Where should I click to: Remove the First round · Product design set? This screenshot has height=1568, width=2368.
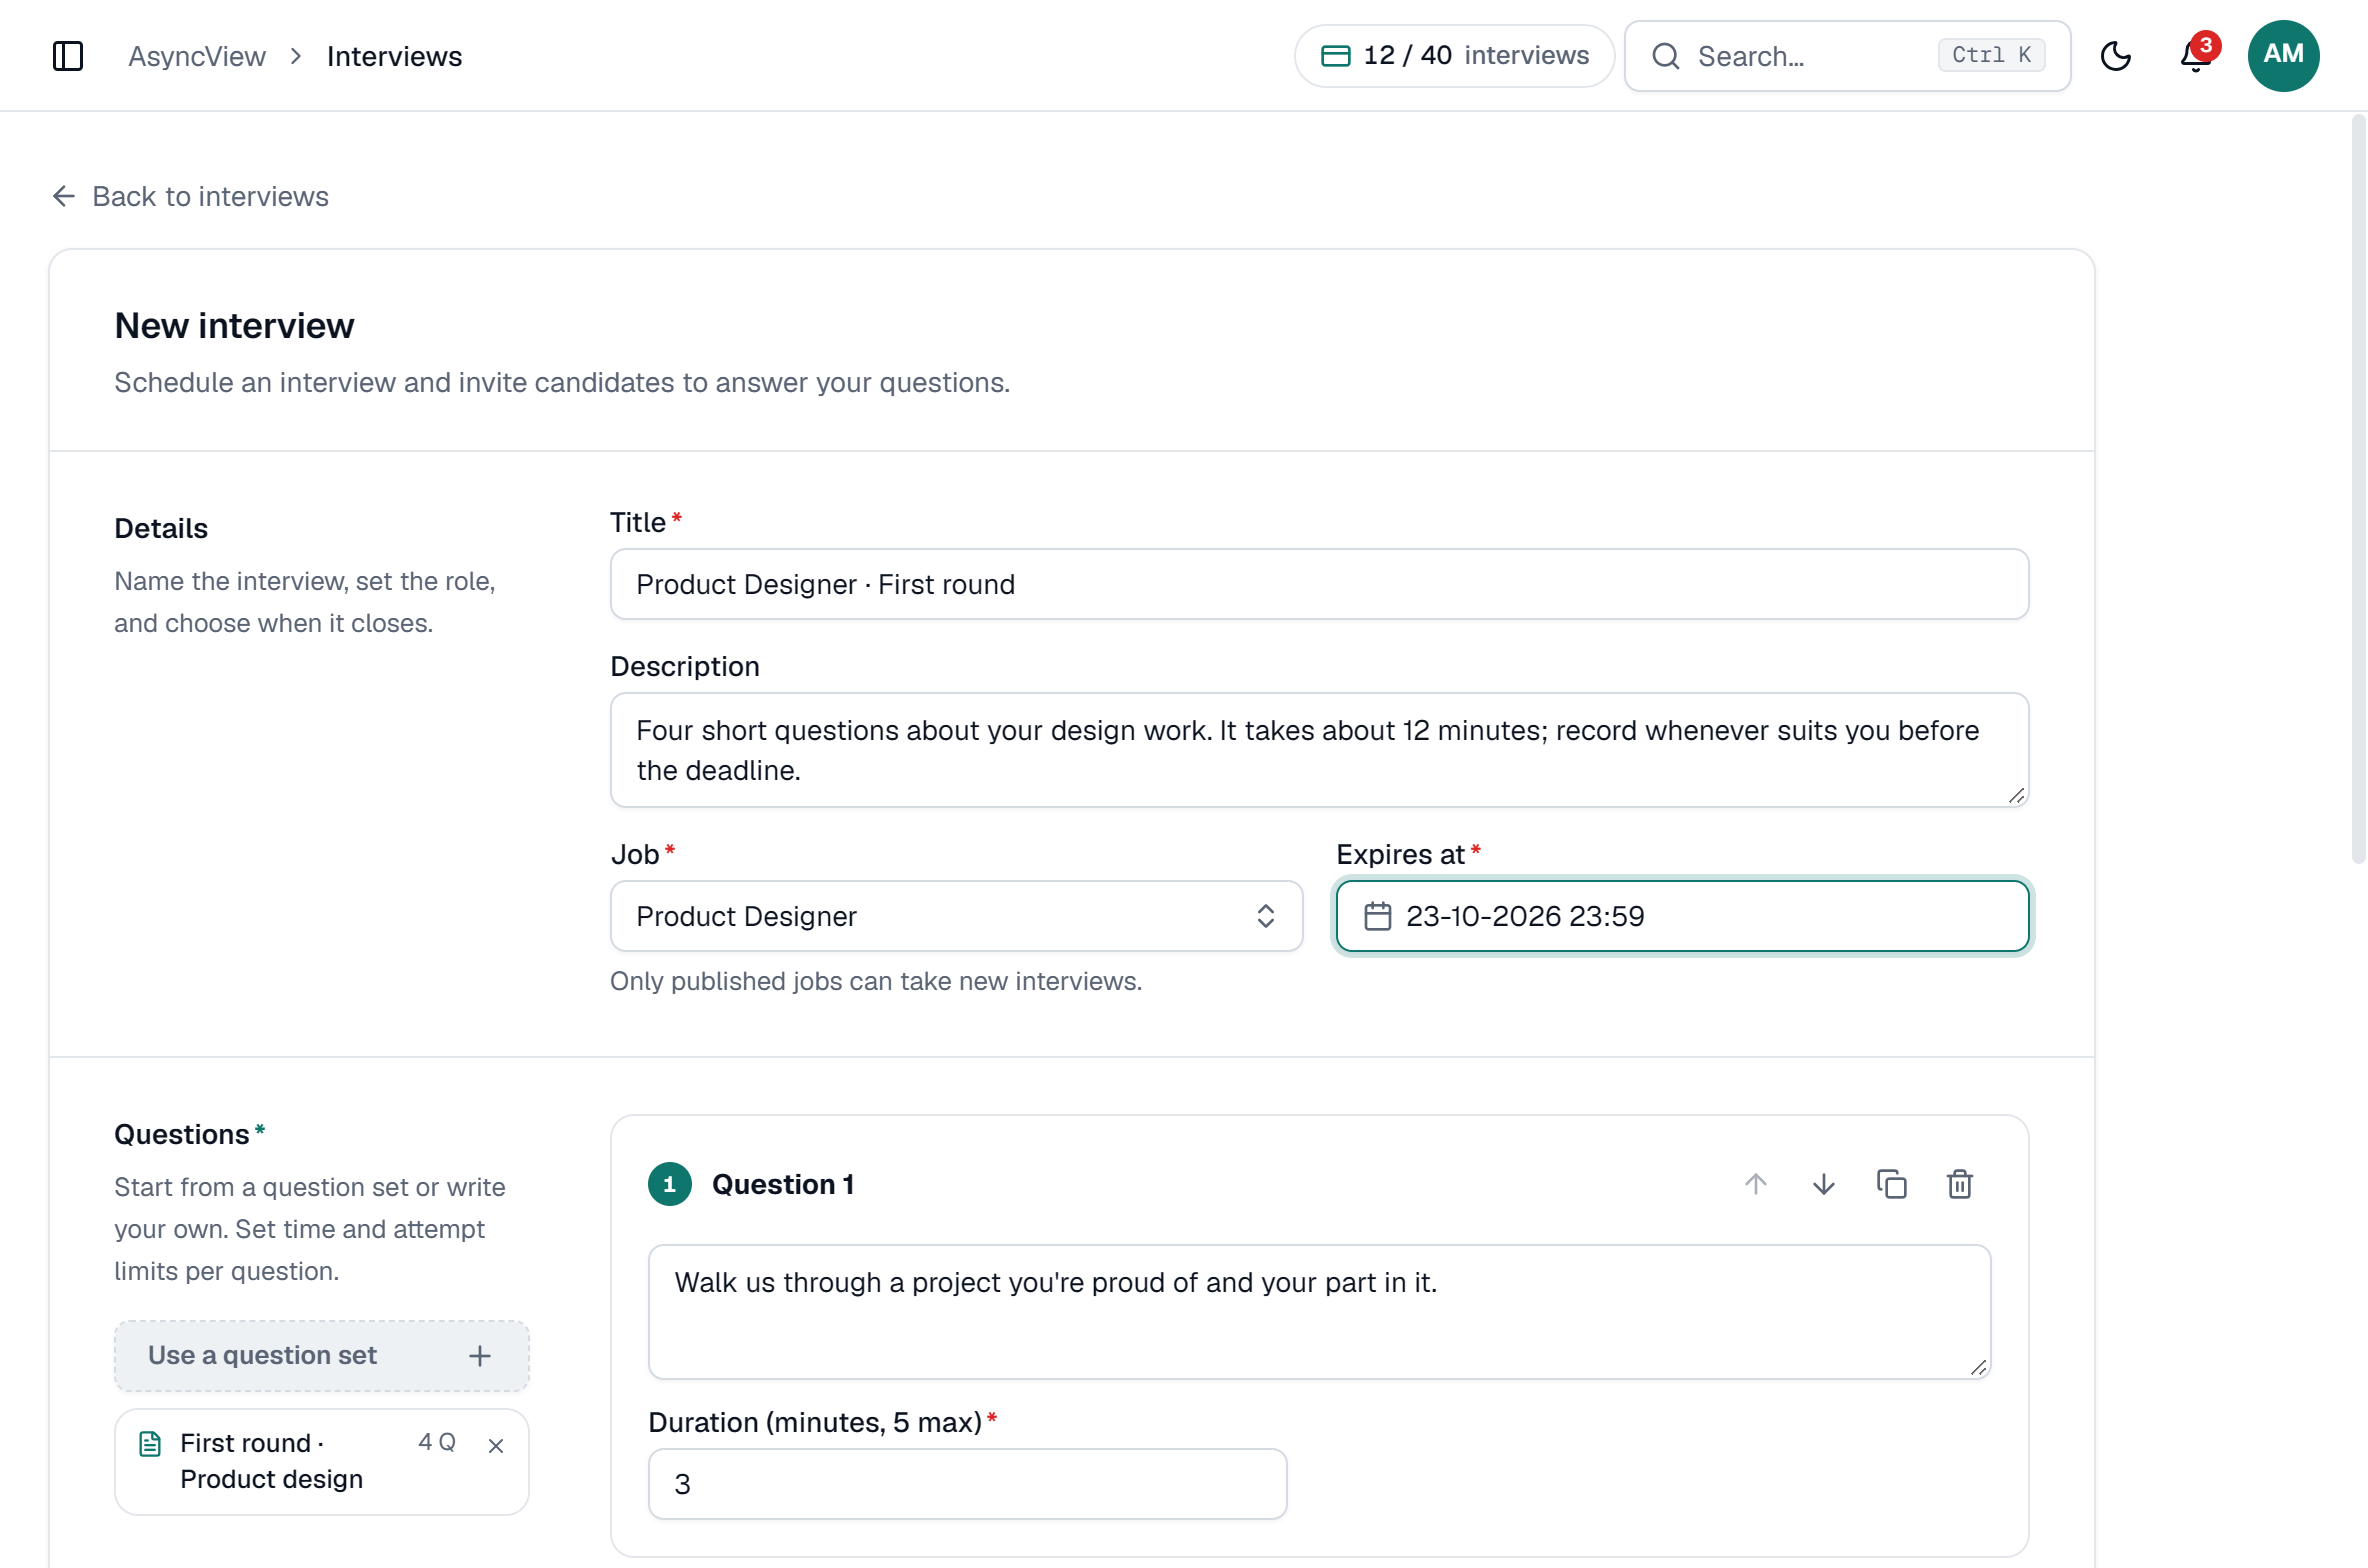pyautogui.click(x=495, y=1446)
